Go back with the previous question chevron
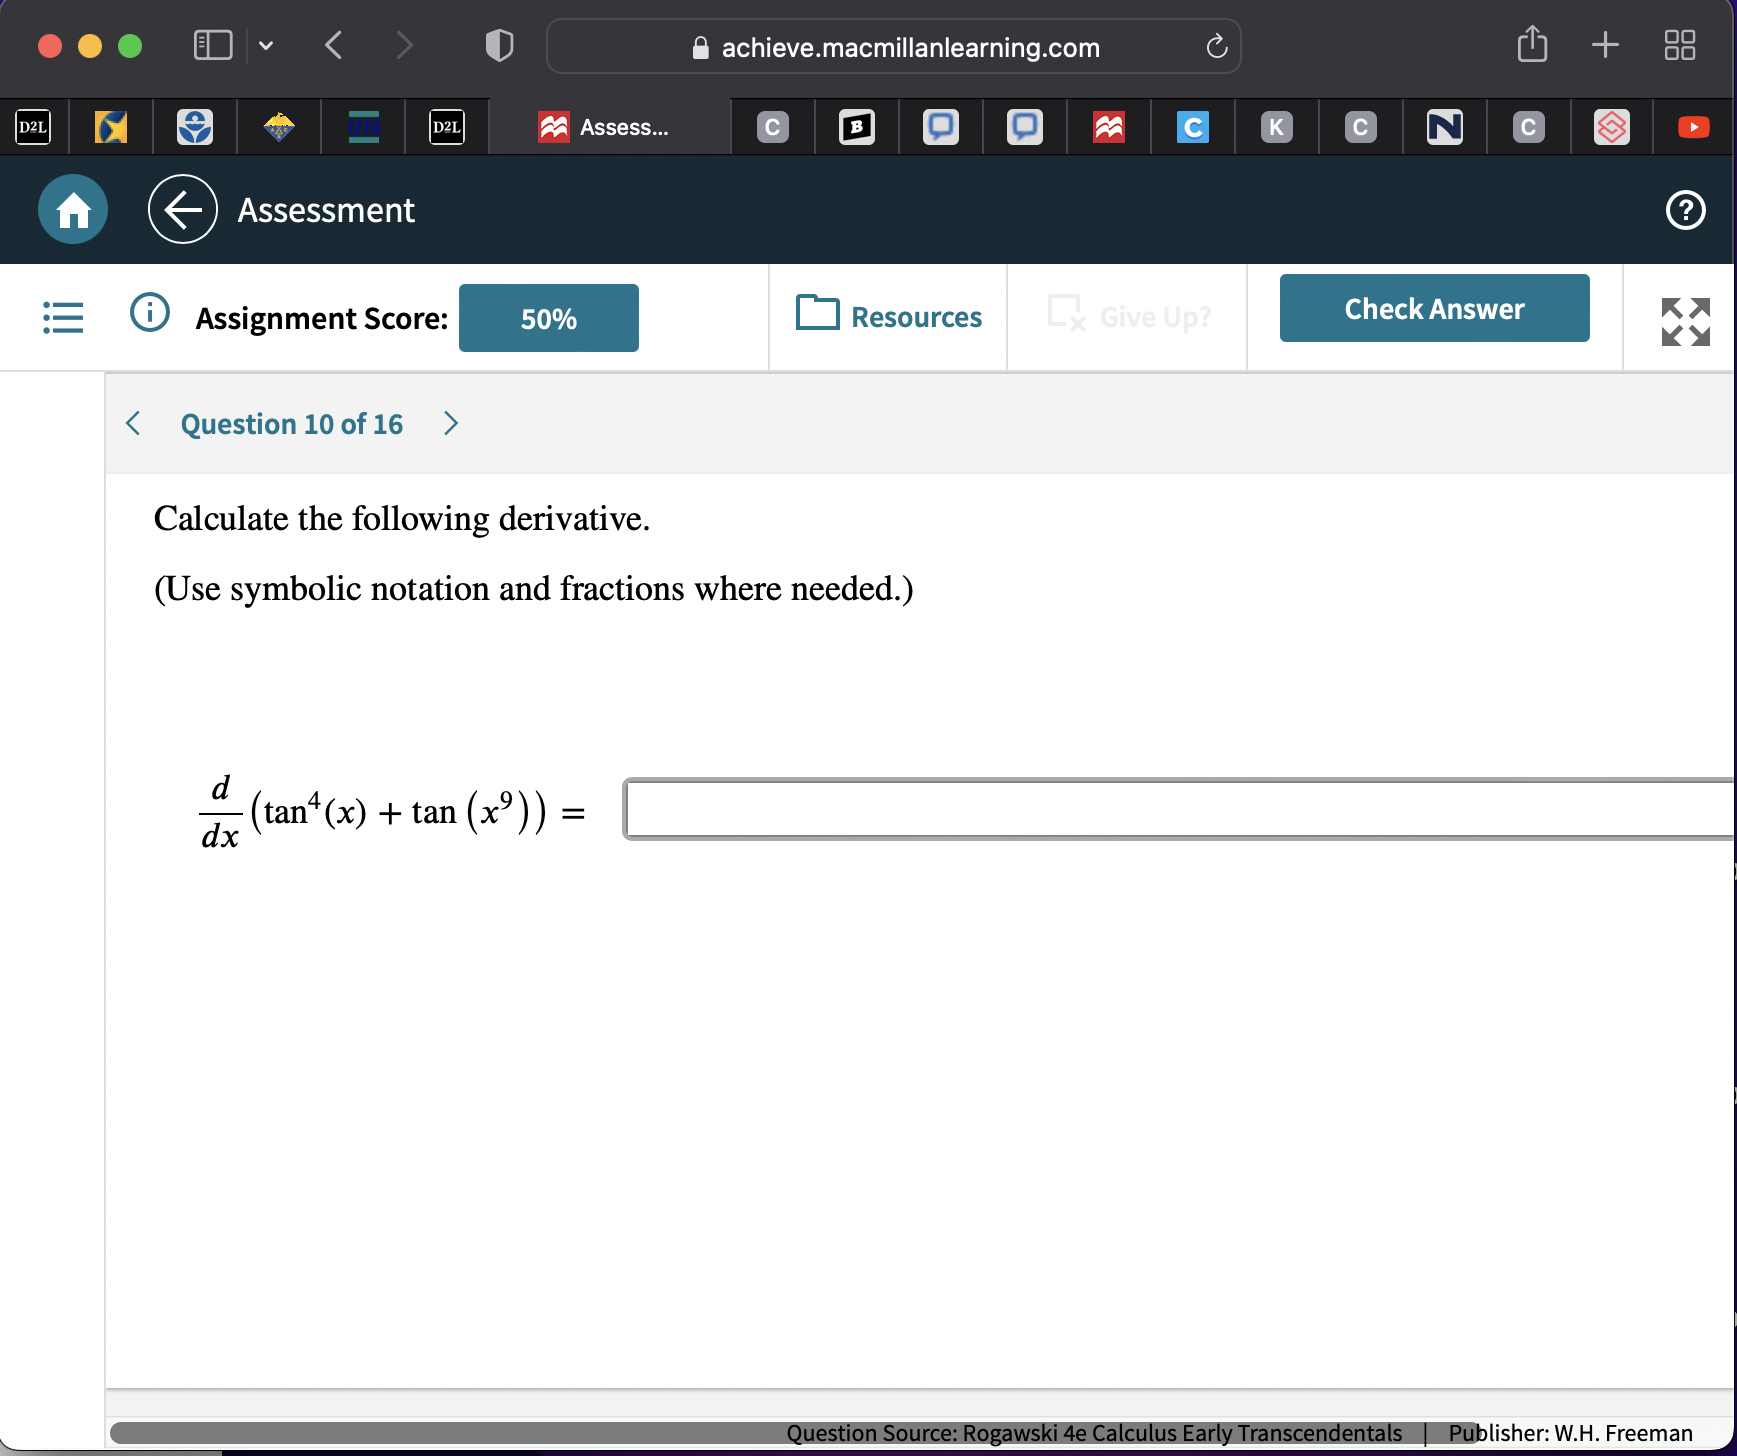This screenshot has width=1737, height=1456. pos(133,423)
